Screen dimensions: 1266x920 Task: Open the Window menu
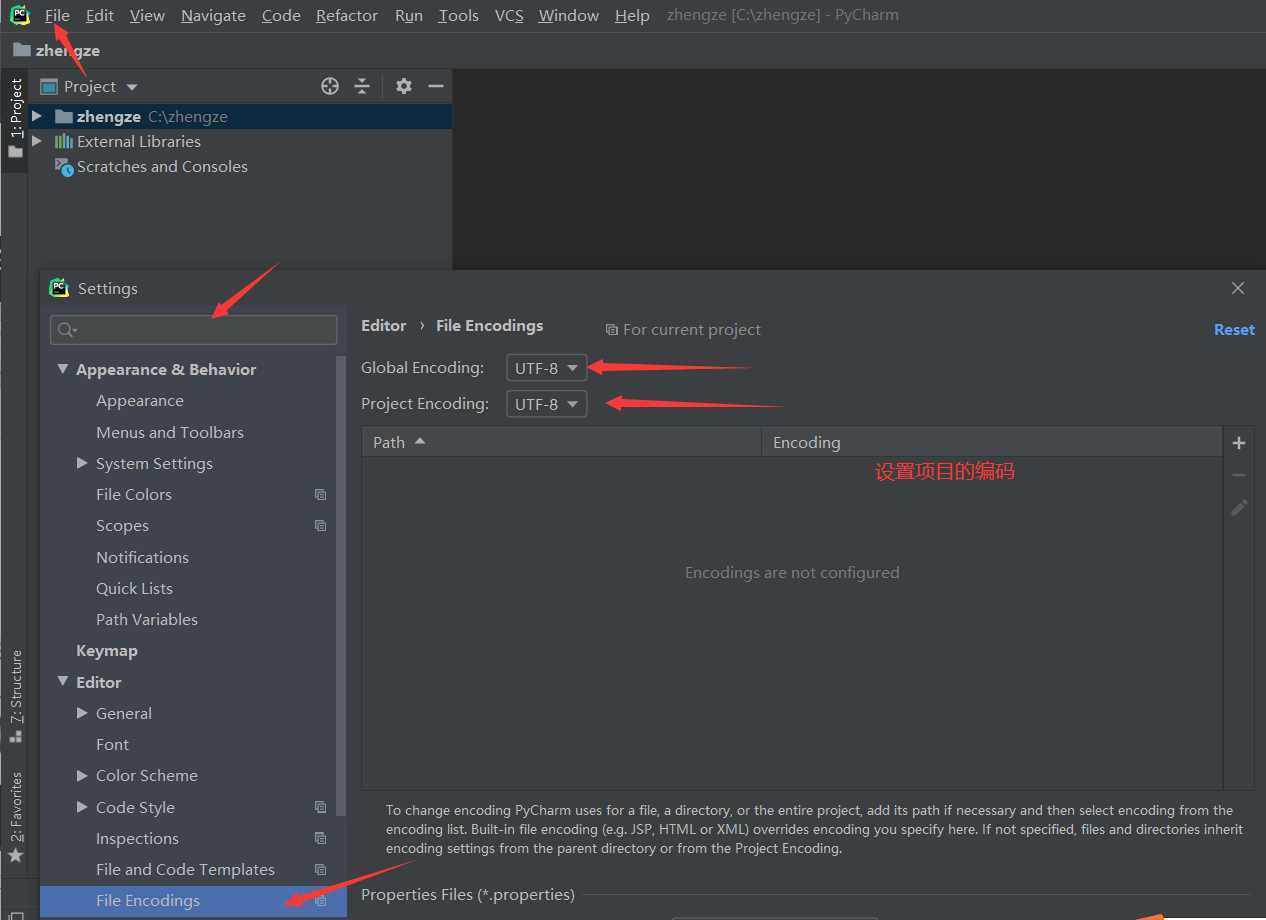coord(568,15)
